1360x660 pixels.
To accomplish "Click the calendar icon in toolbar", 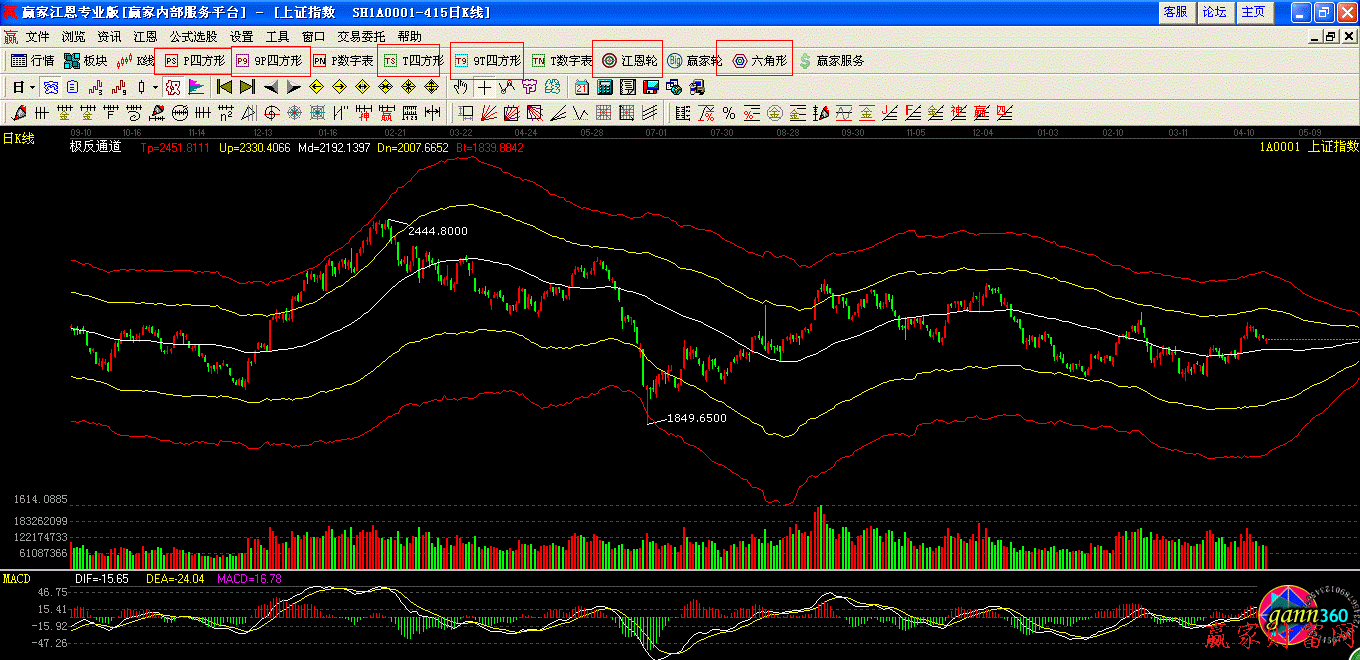I will pyautogui.click(x=582, y=87).
